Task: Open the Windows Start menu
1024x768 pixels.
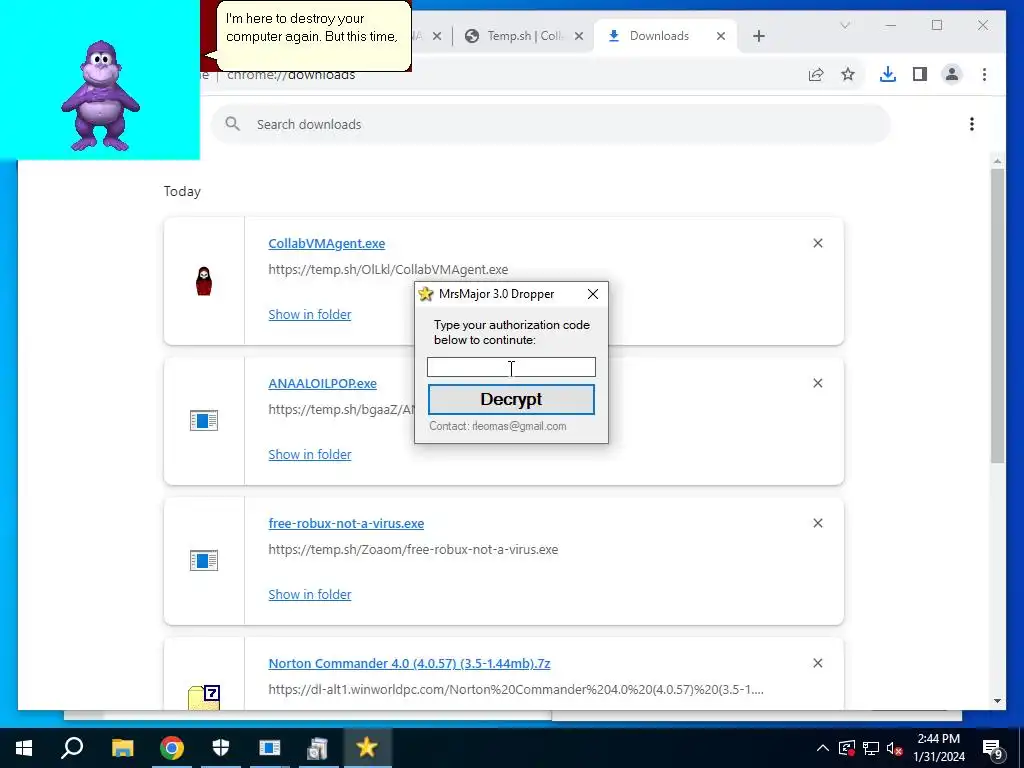Action: [24, 748]
